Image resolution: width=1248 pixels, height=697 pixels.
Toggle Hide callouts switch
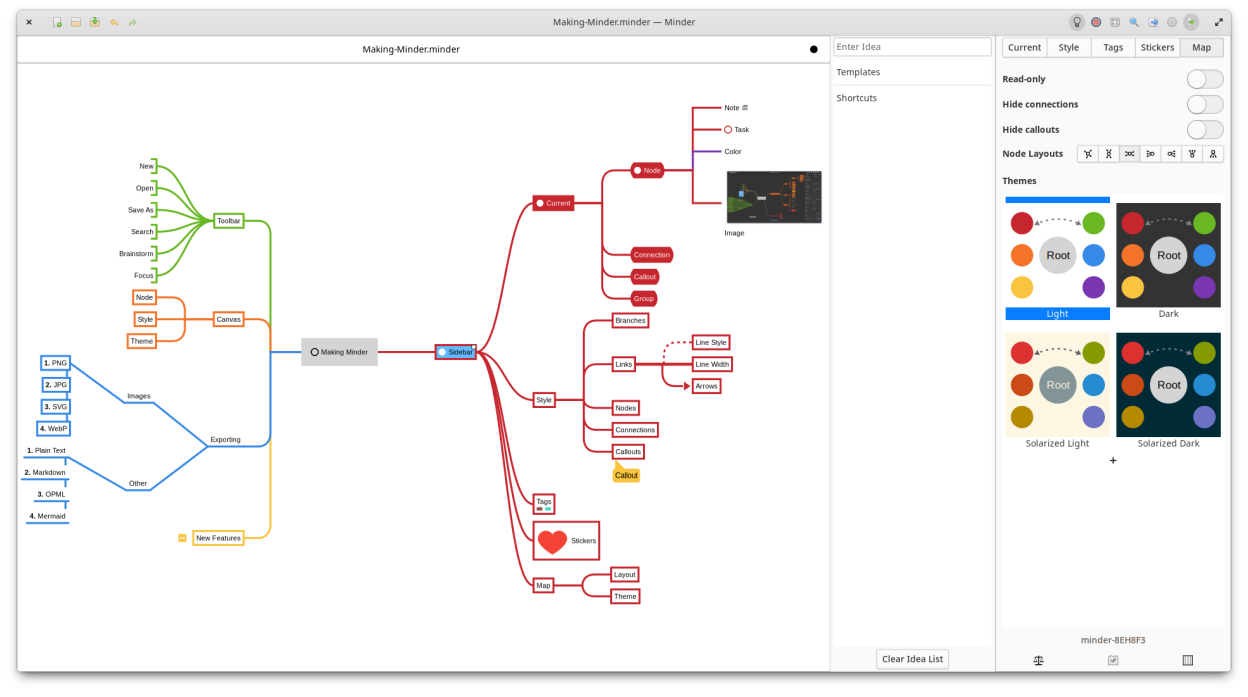coord(1204,129)
